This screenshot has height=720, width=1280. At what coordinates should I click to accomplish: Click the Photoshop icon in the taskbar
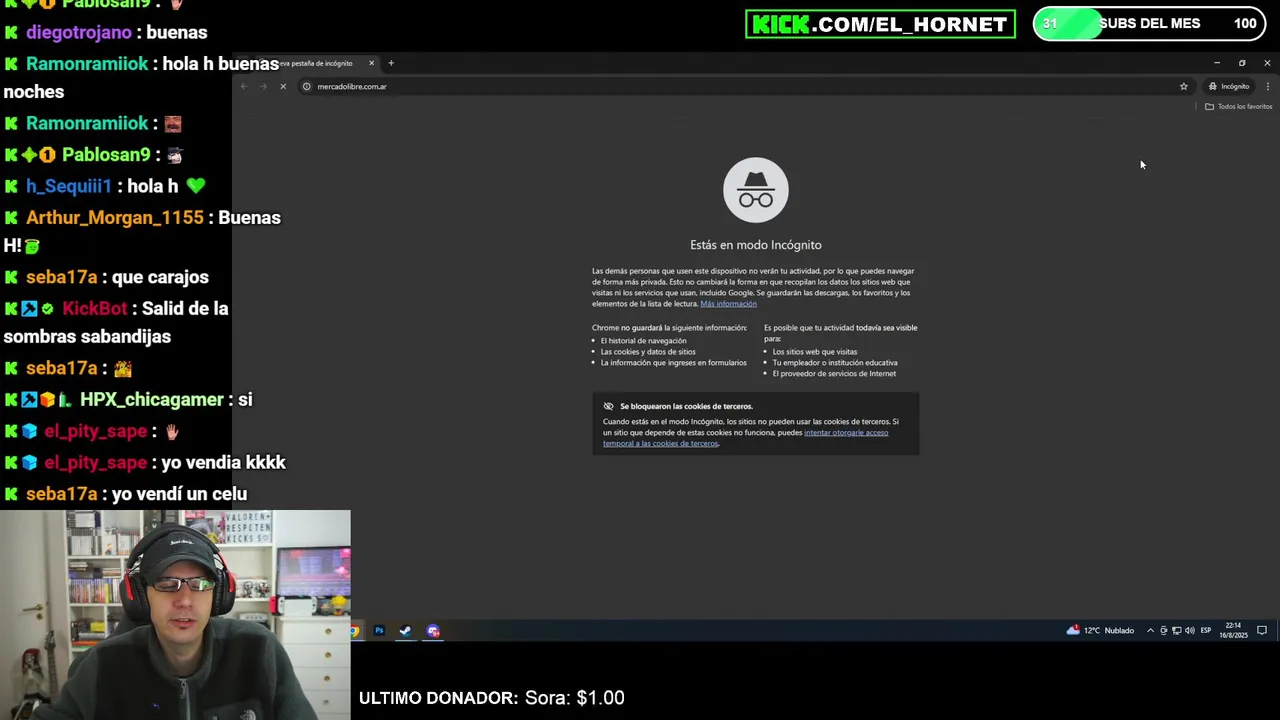coord(379,631)
